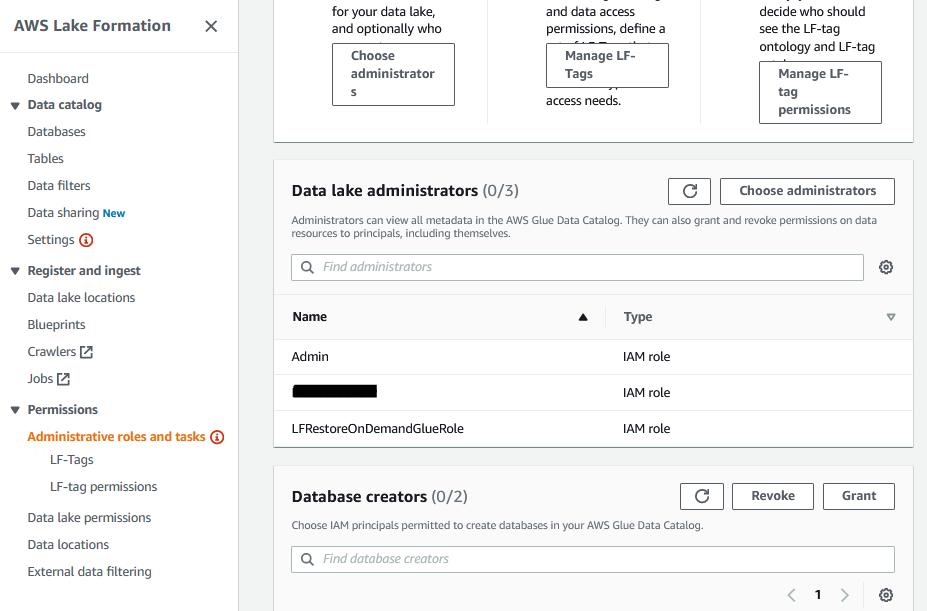Open LF-tag permissions page

click(x=103, y=487)
